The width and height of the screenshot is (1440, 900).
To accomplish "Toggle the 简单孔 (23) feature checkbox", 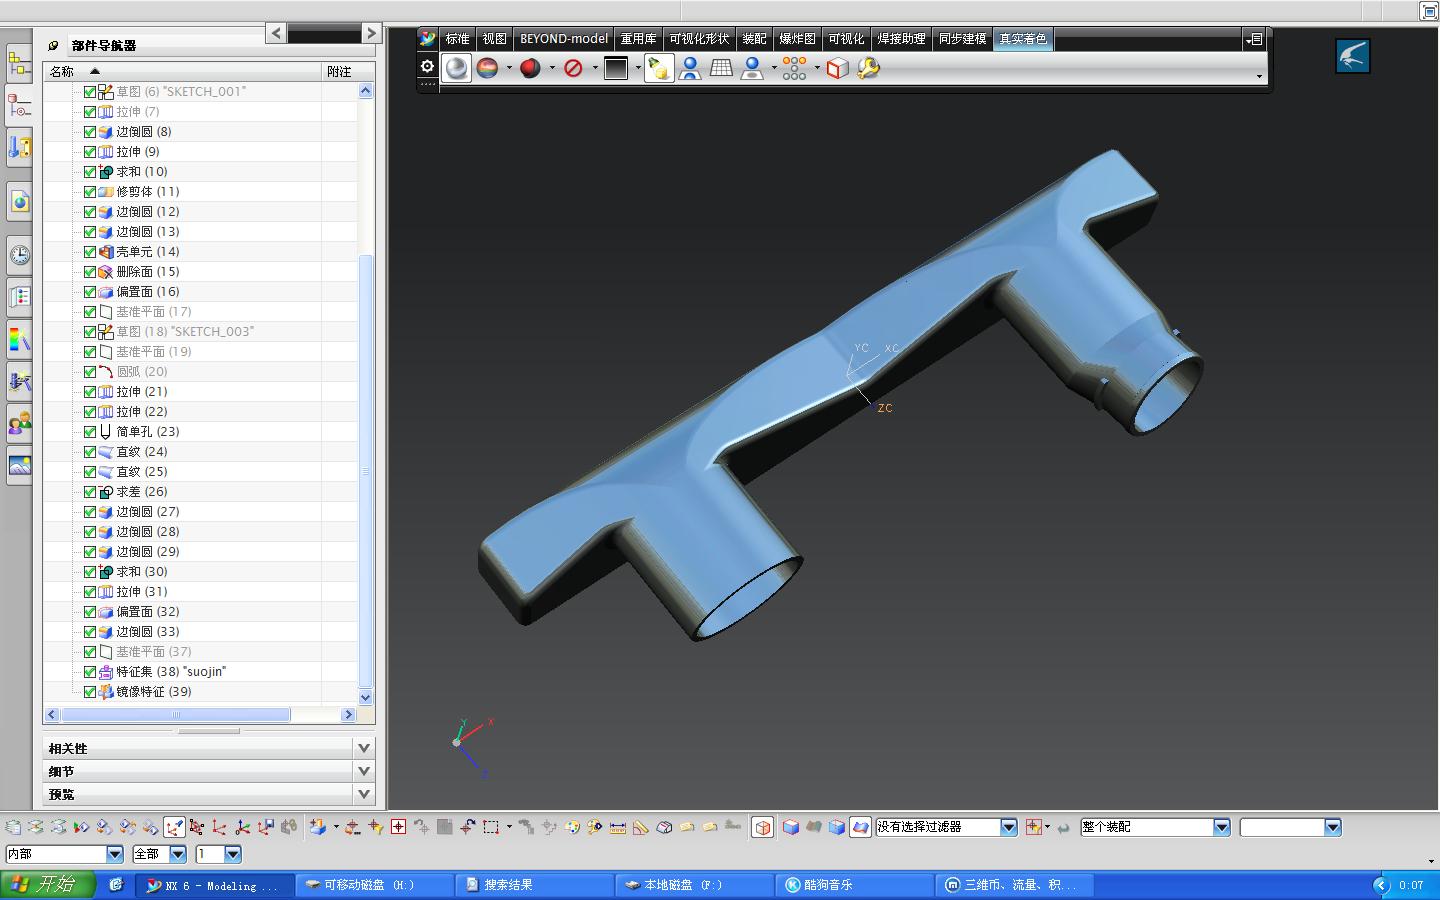I will [x=90, y=432].
